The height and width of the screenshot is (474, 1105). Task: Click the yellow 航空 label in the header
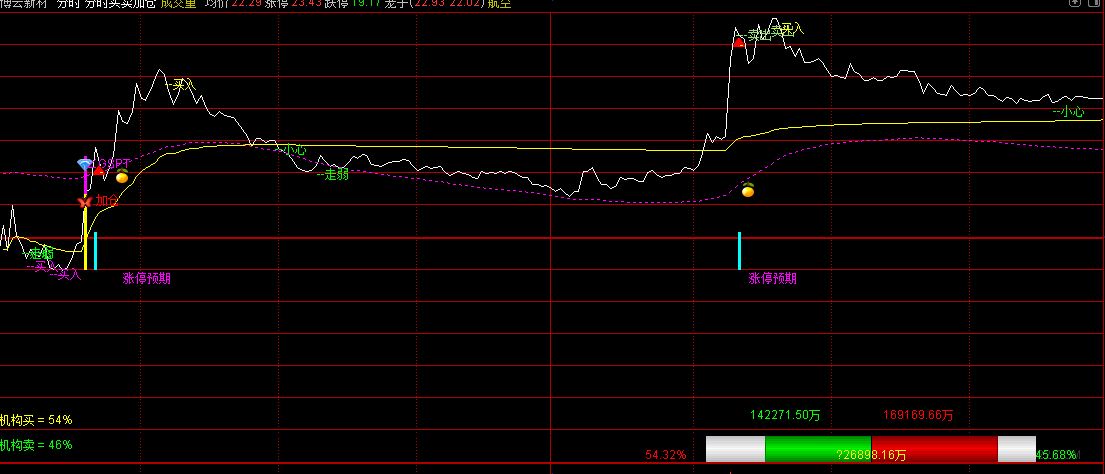point(499,4)
